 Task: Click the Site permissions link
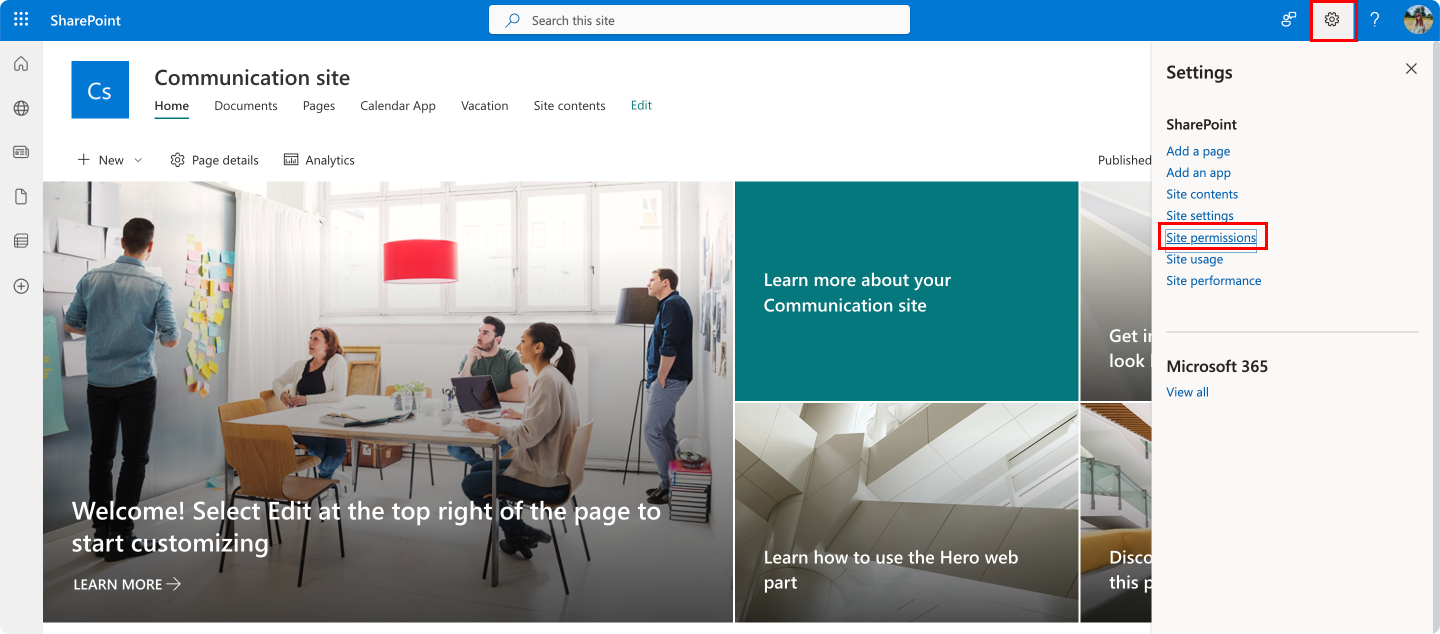point(1211,238)
